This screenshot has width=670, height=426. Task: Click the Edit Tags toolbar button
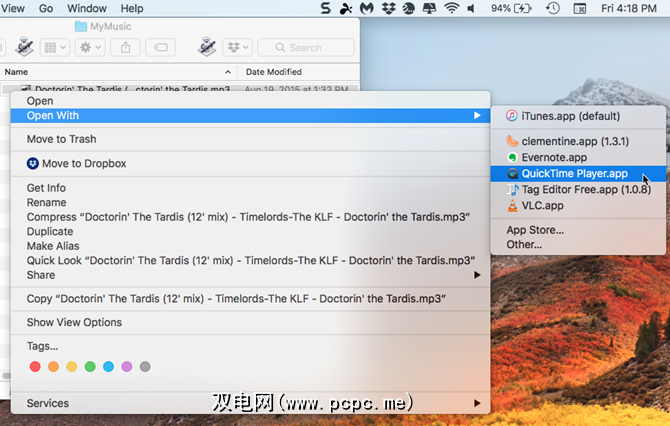coord(160,47)
